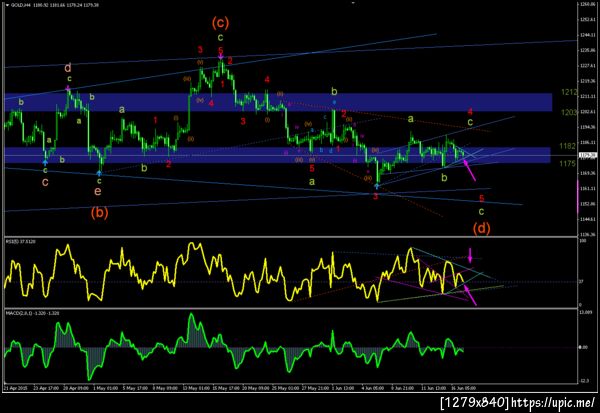
Task: Click the 16 Jun 05:00 time axis label
Action: click(463, 388)
